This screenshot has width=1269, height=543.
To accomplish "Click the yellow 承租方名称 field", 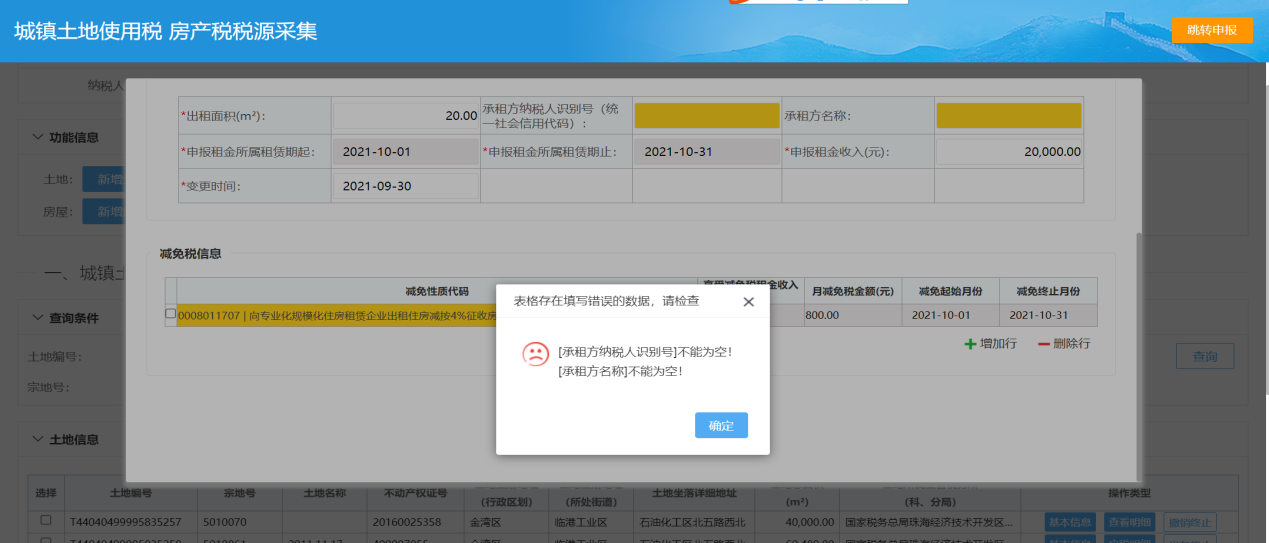I will coord(1008,116).
